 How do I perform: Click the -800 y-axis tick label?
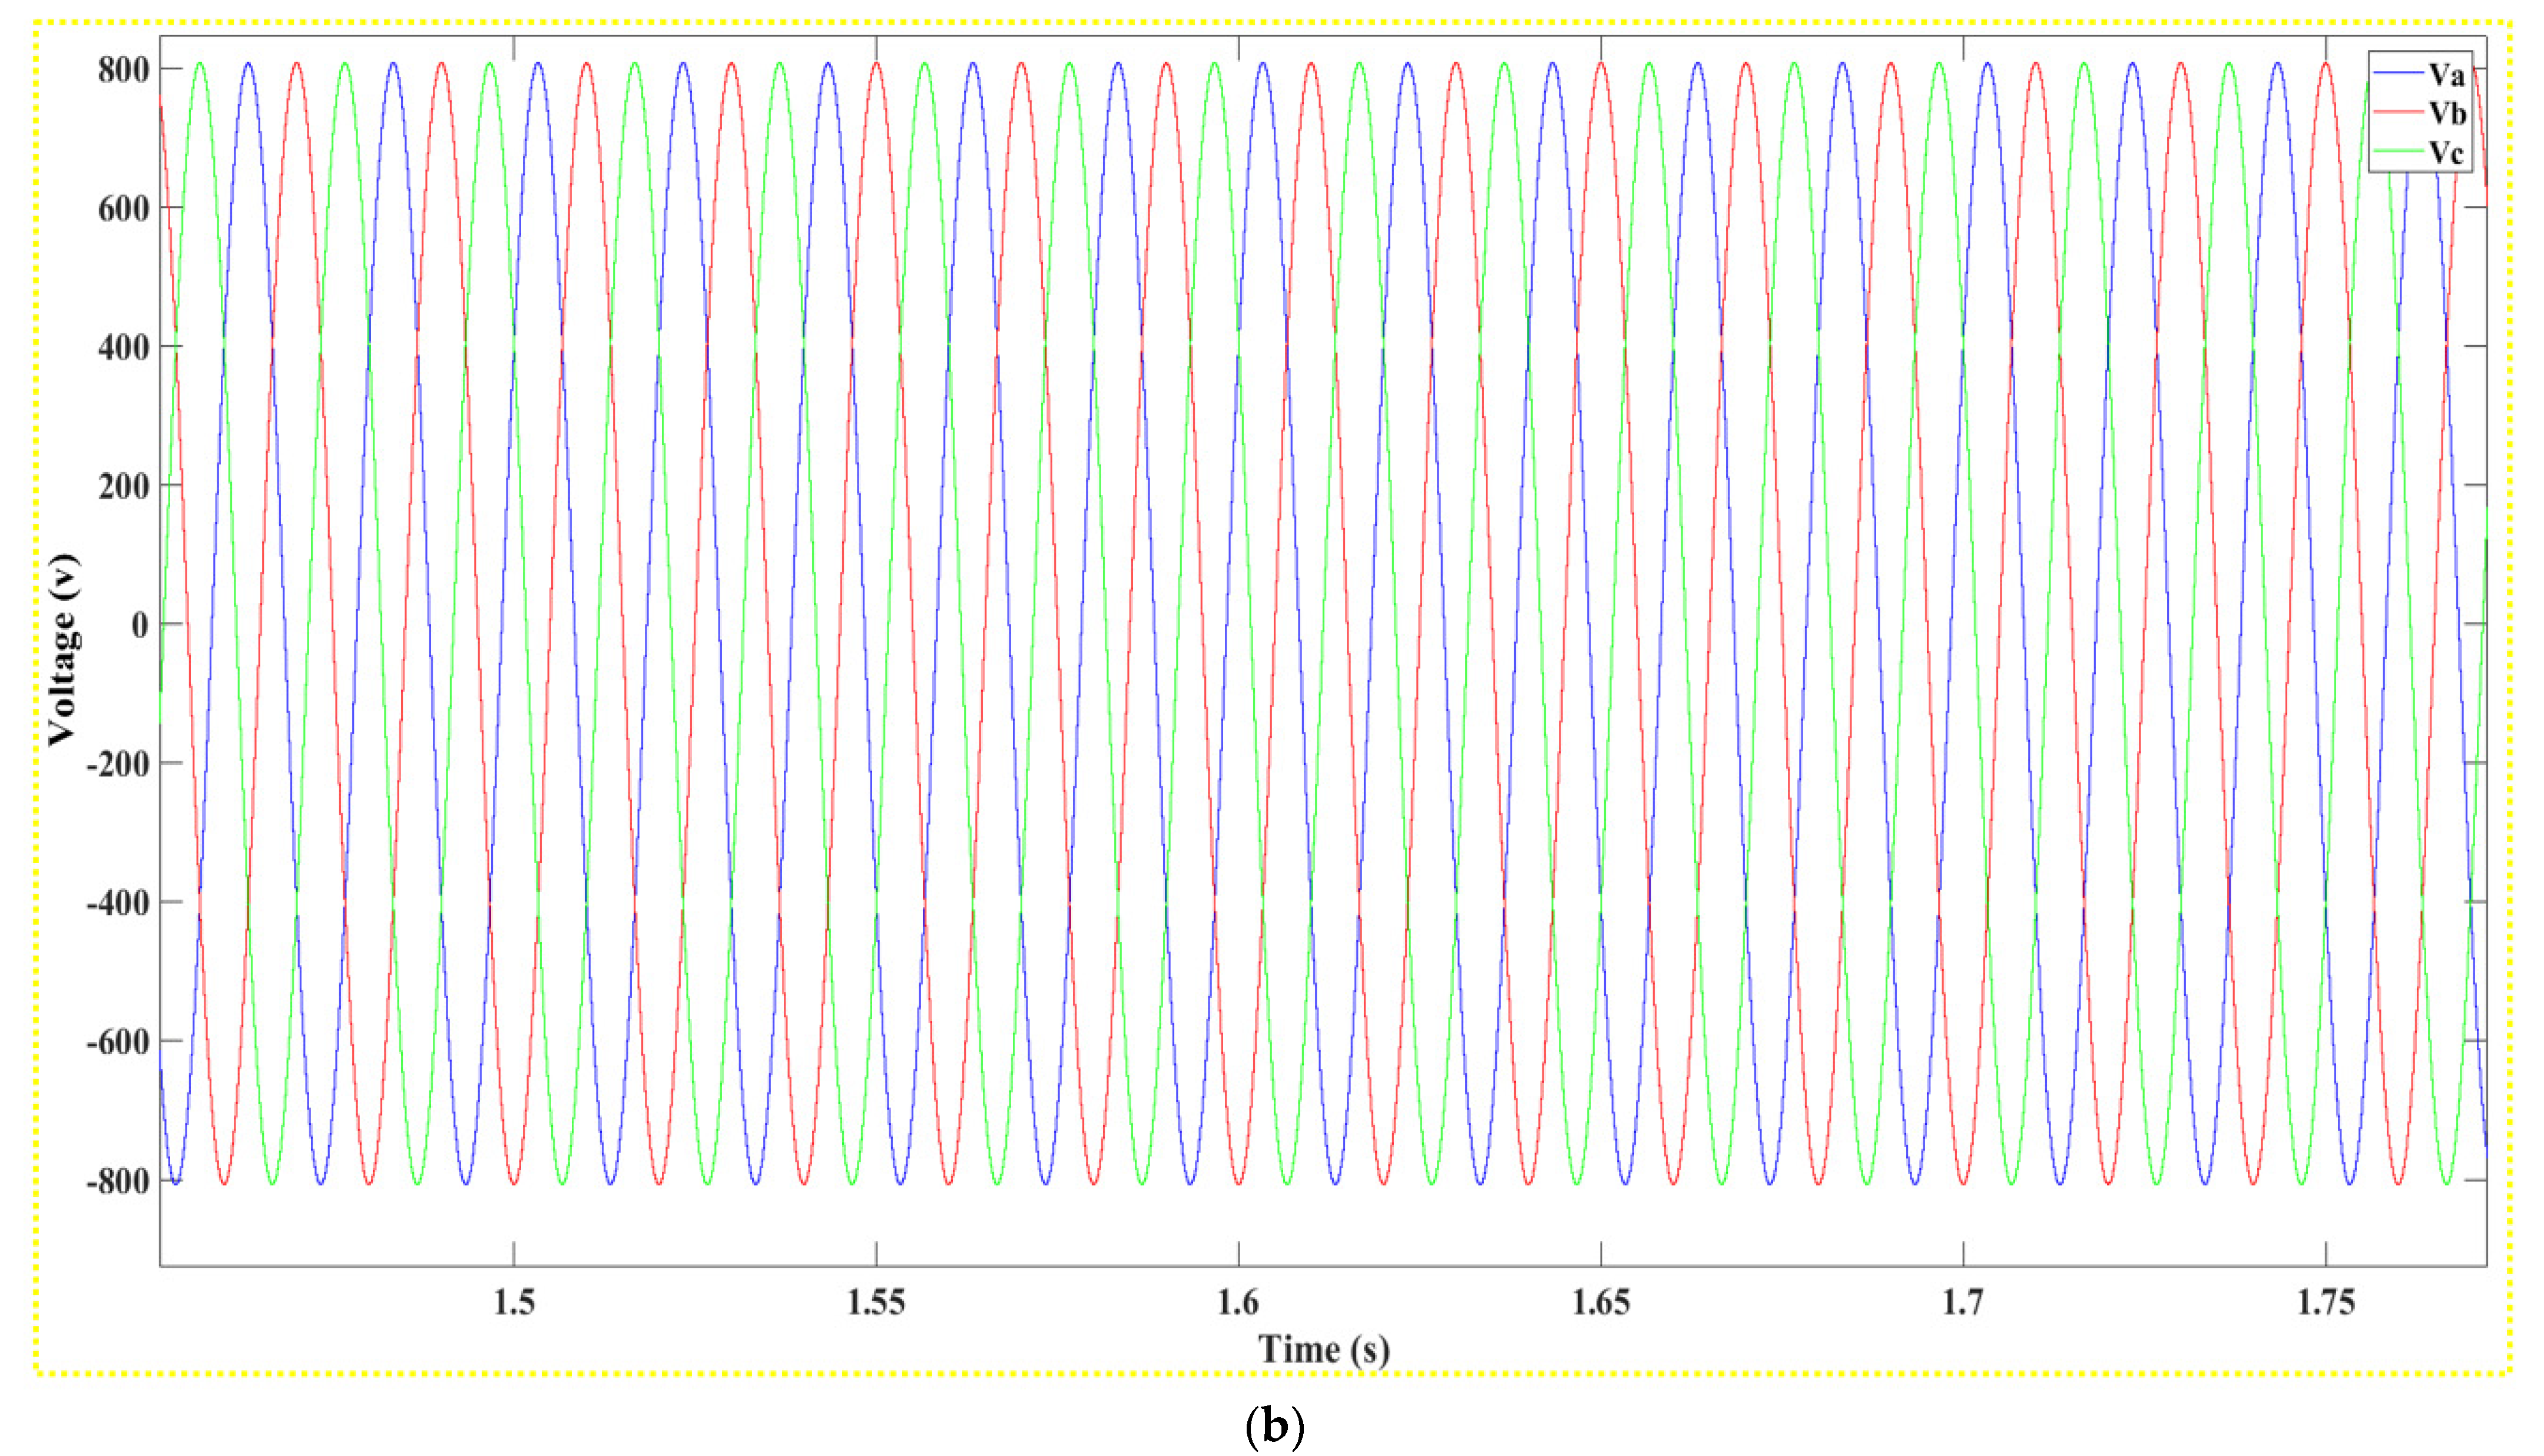[118, 1181]
